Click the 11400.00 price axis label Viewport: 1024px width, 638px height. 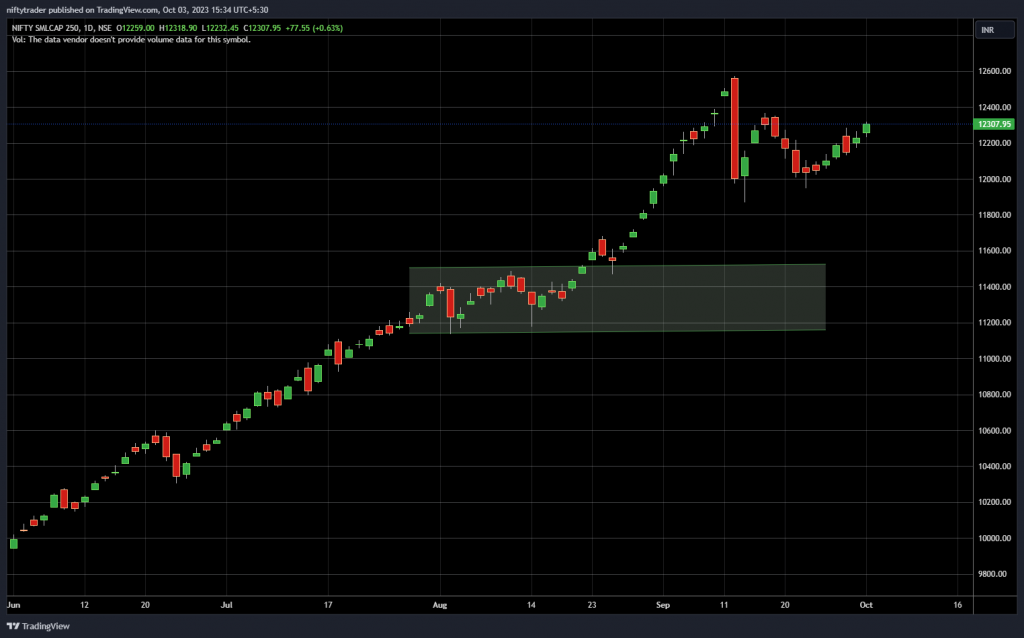[x=994, y=287]
